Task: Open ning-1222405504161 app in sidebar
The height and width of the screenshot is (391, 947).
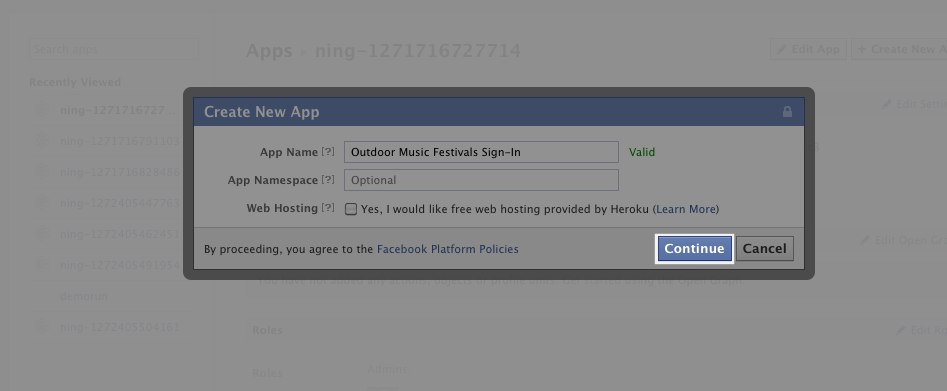Action: (x=120, y=328)
